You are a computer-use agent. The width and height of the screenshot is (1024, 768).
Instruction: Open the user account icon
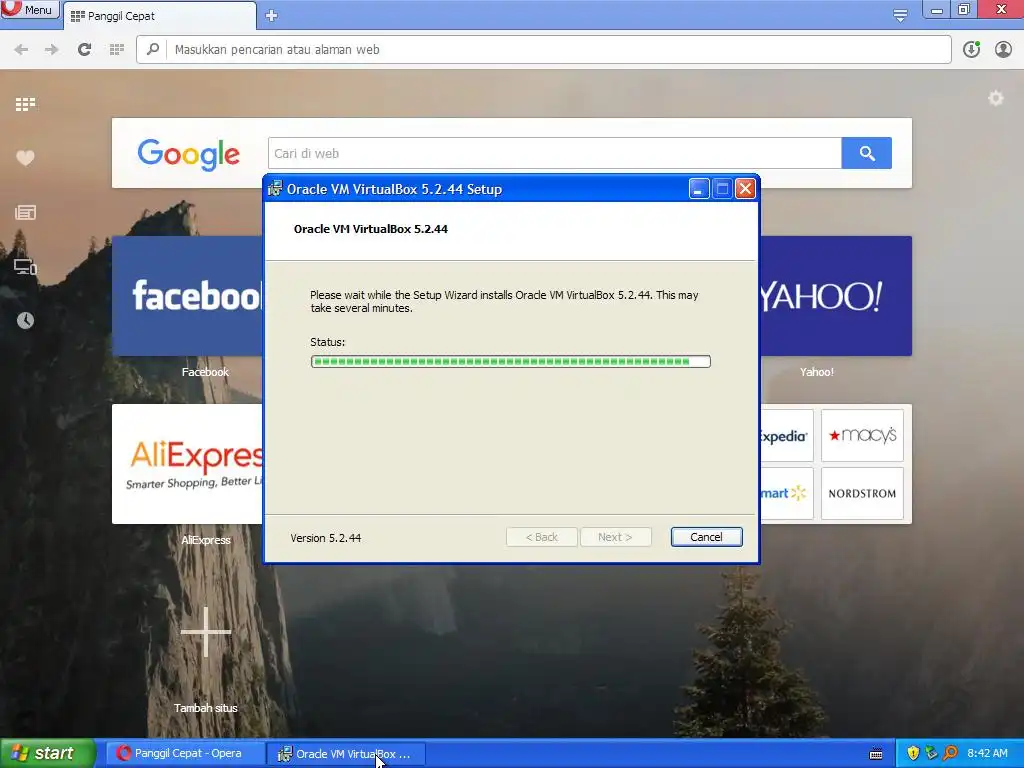coord(1003,50)
